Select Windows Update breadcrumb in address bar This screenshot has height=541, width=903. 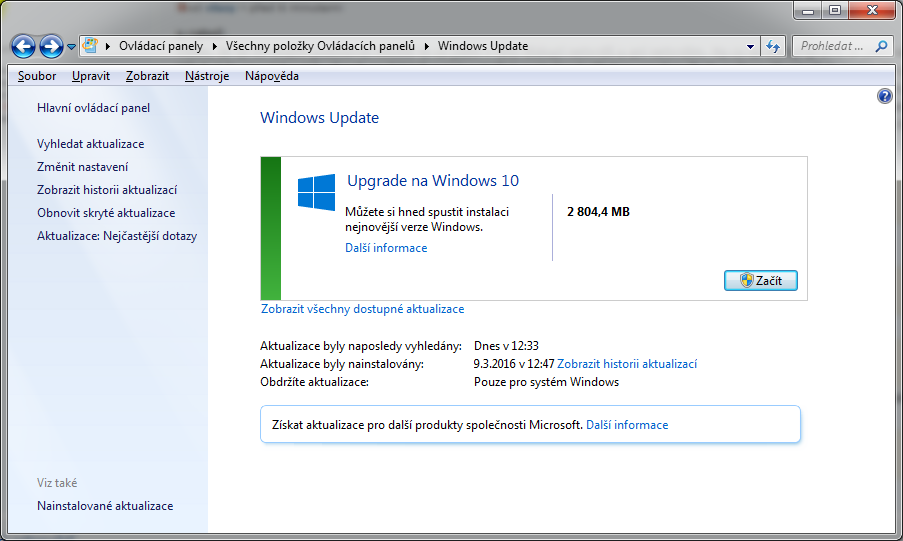coord(483,46)
